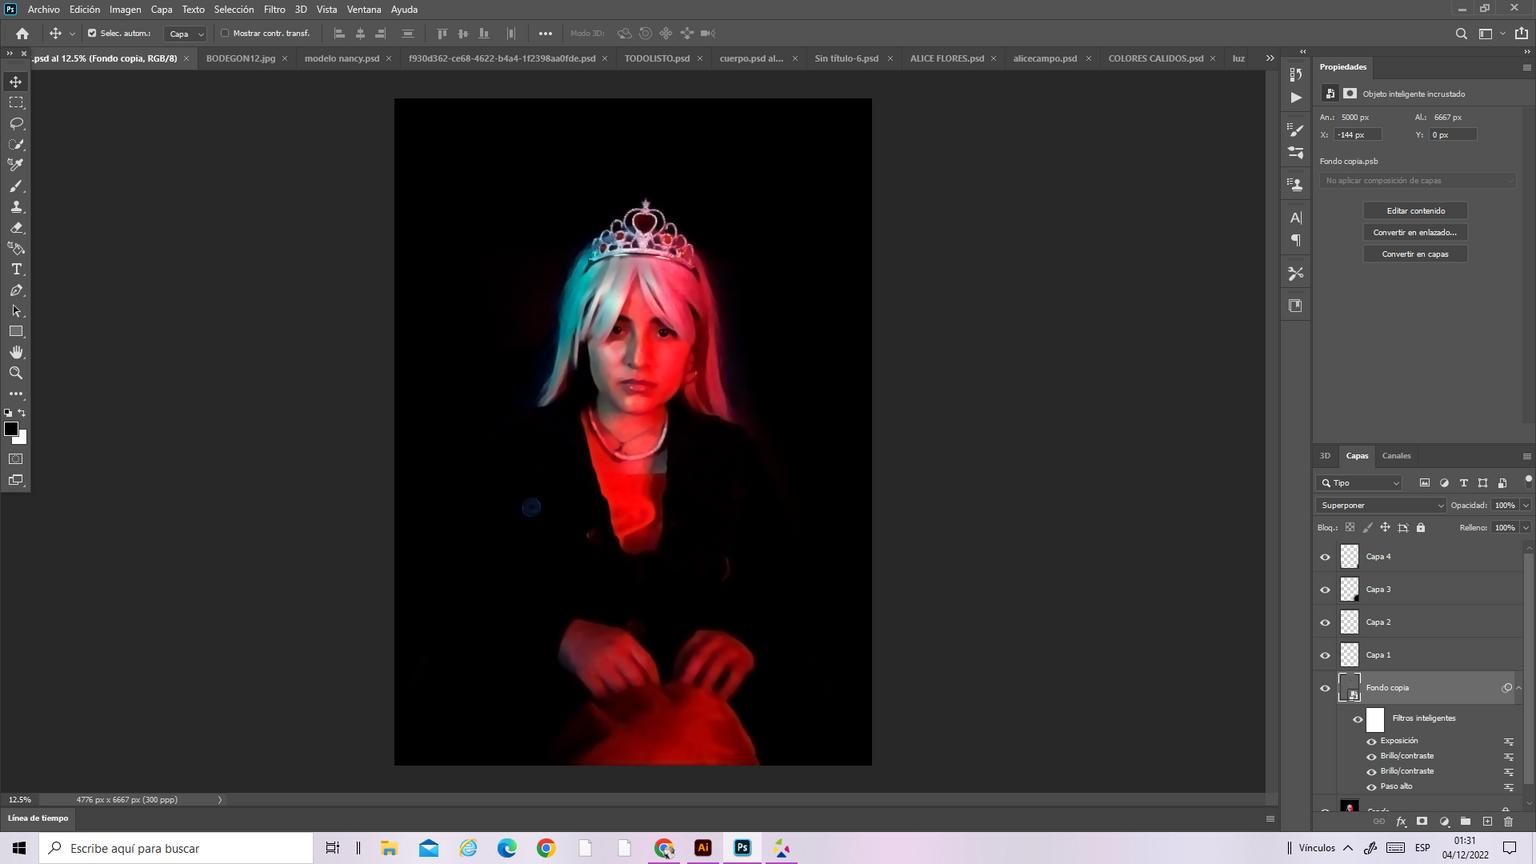Lock all with the padlock icon
The width and height of the screenshot is (1536, 864).
tap(1420, 527)
